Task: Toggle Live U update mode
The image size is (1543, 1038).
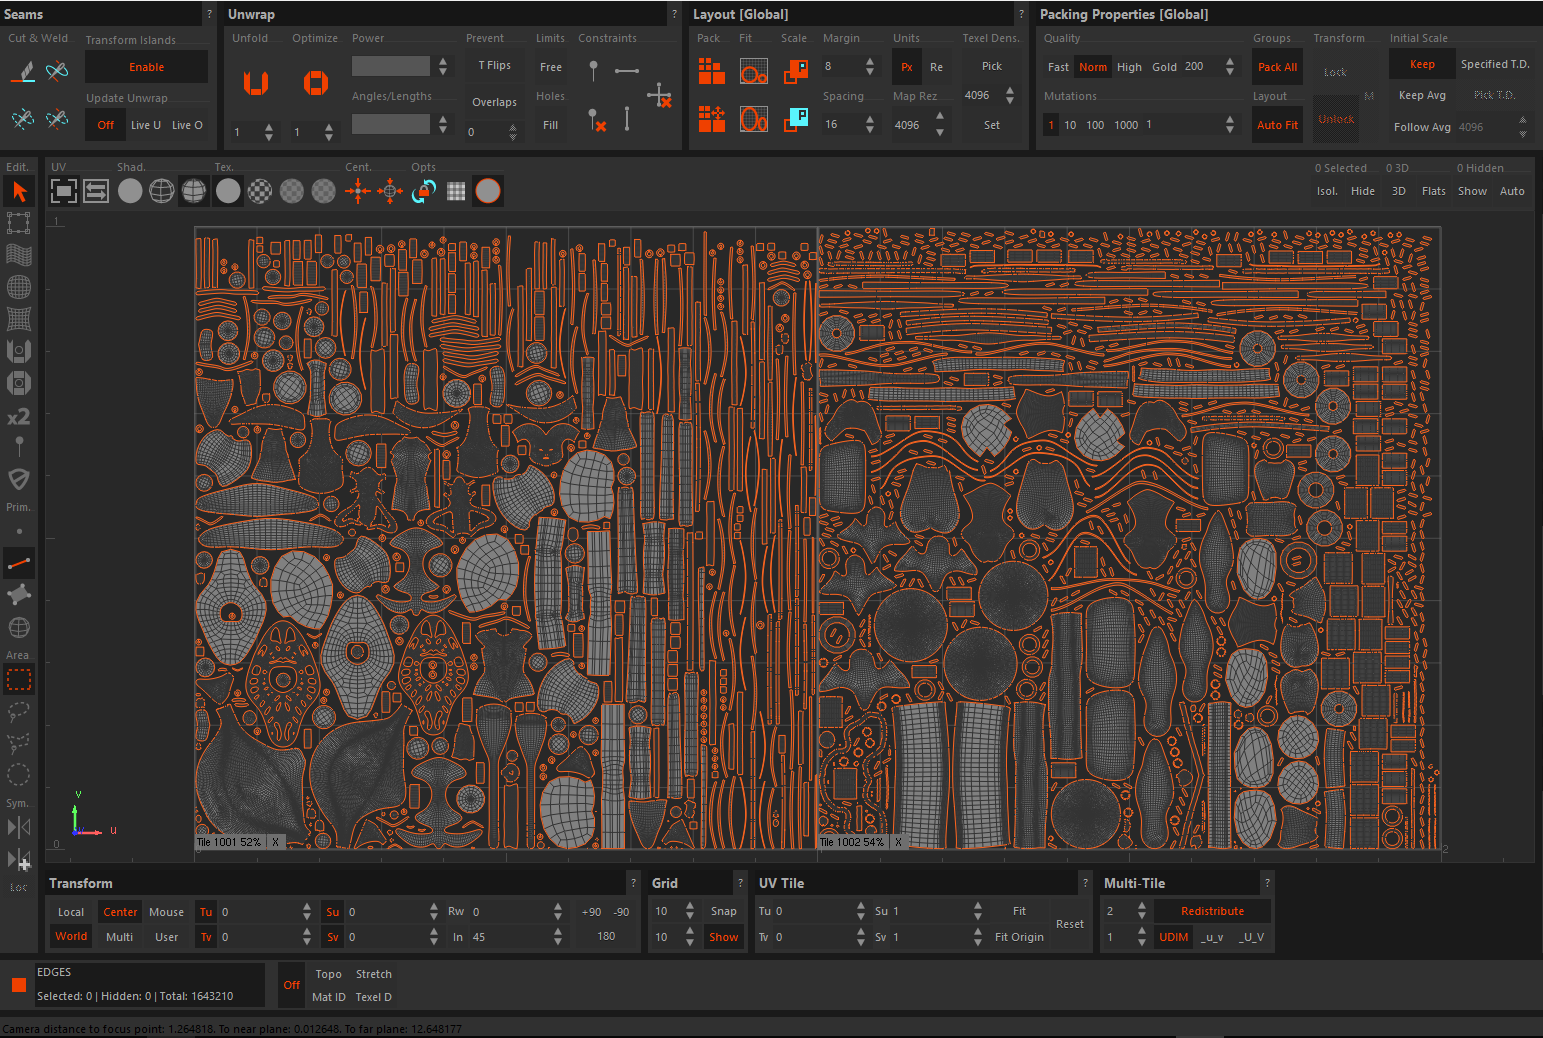Action: pos(146,125)
